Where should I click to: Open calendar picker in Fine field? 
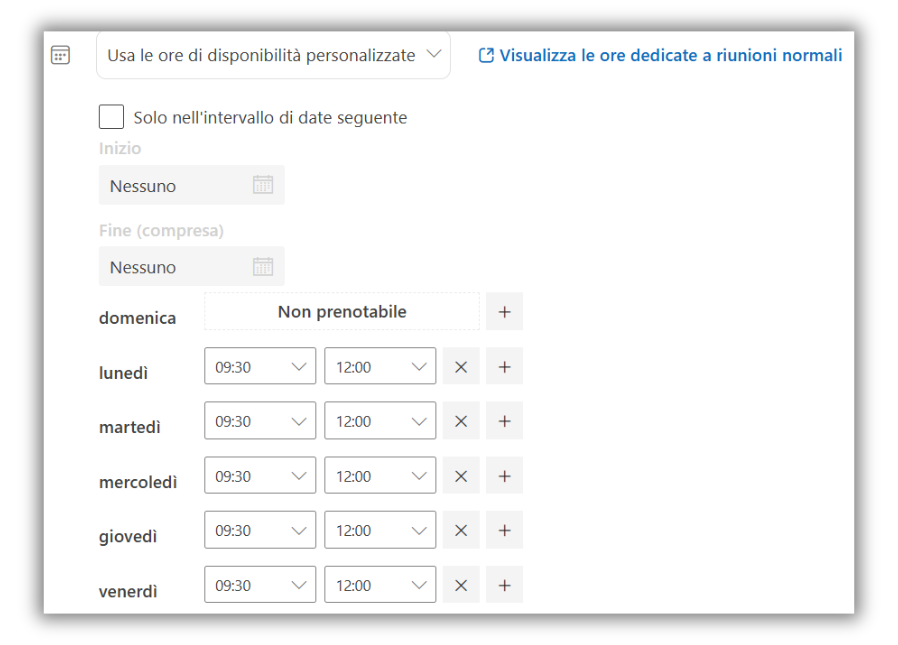point(263,266)
